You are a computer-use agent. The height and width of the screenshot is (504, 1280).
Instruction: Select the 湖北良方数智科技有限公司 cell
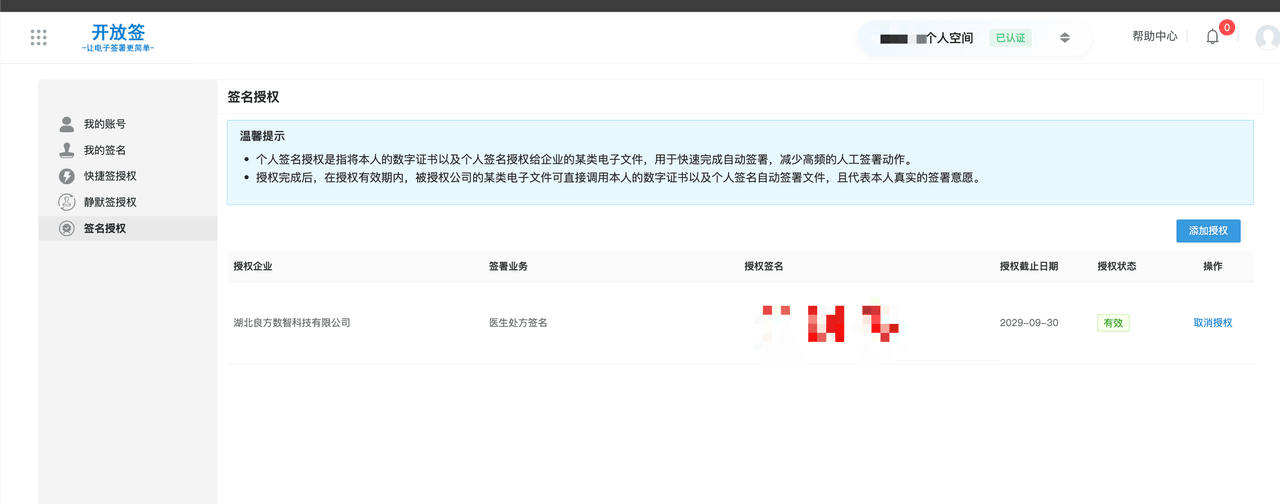tap(292, 323)
